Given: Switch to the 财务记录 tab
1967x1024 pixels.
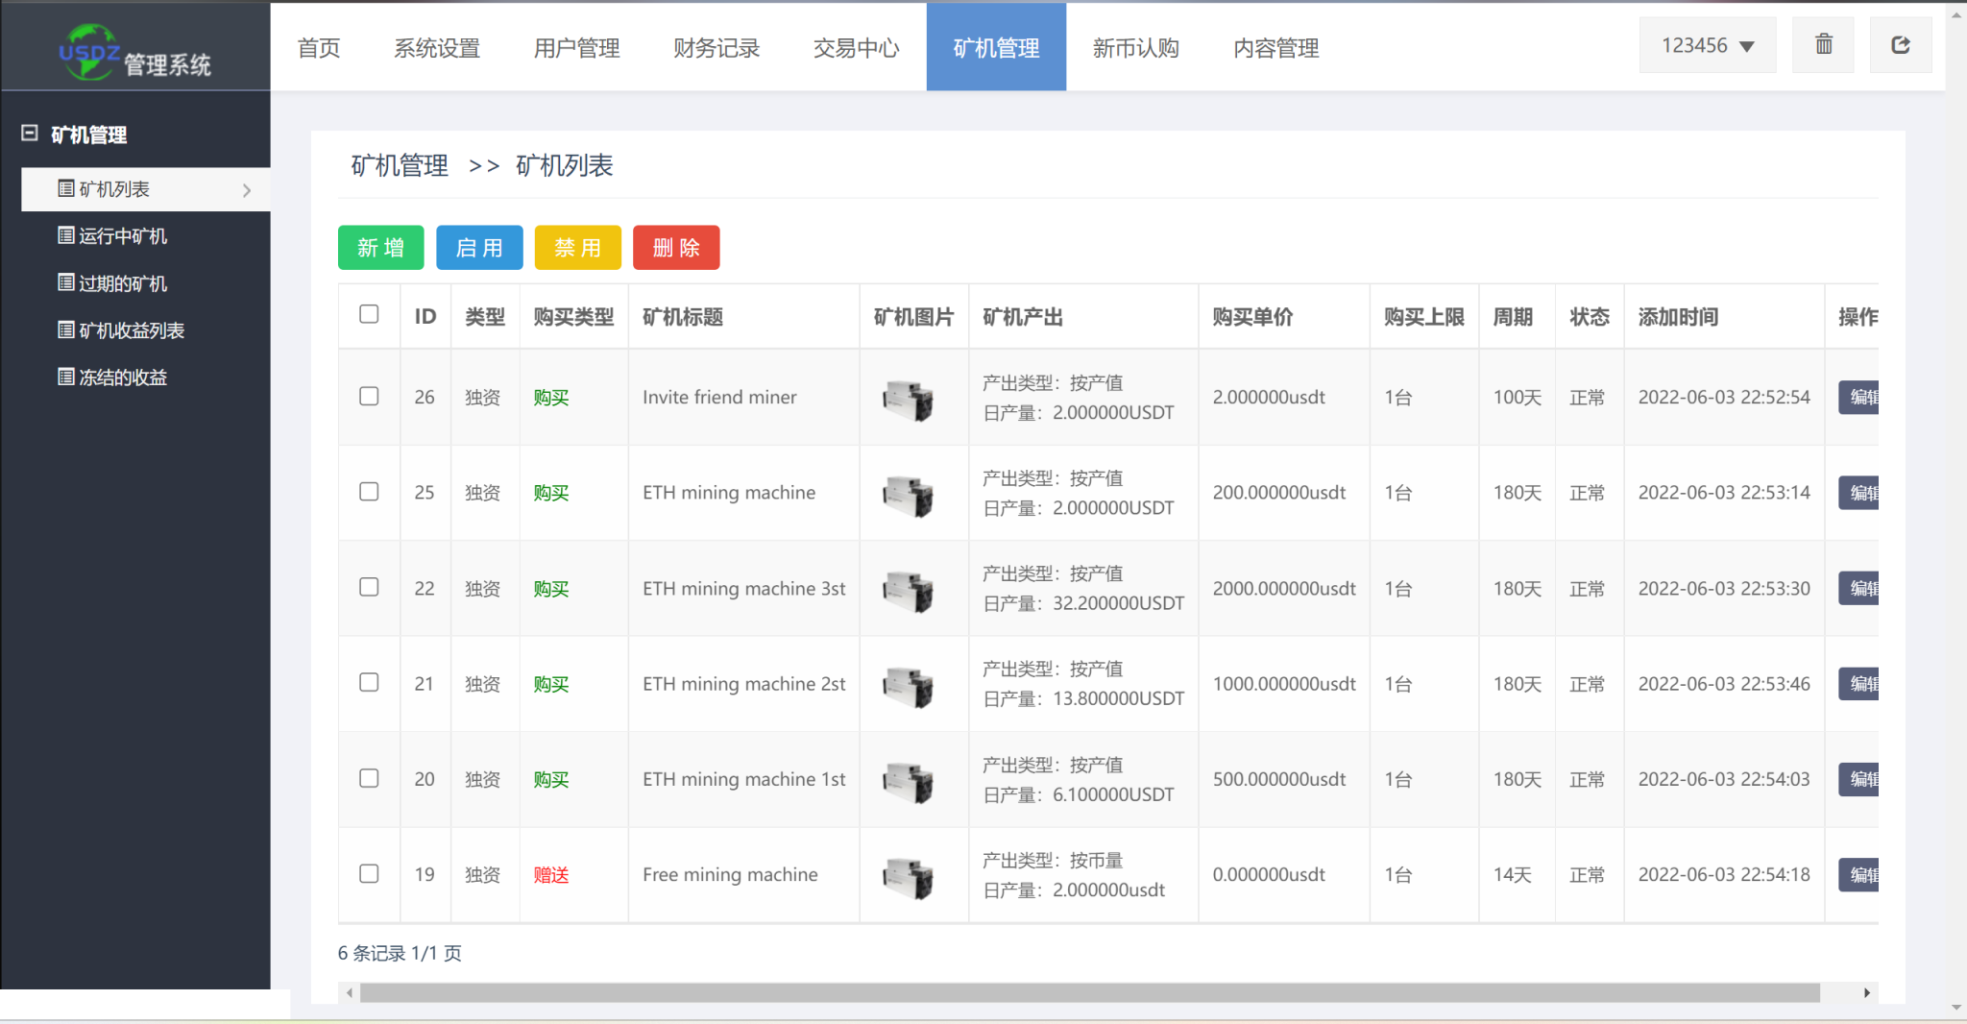Looking at the screenshot, I should coord(716,47).
